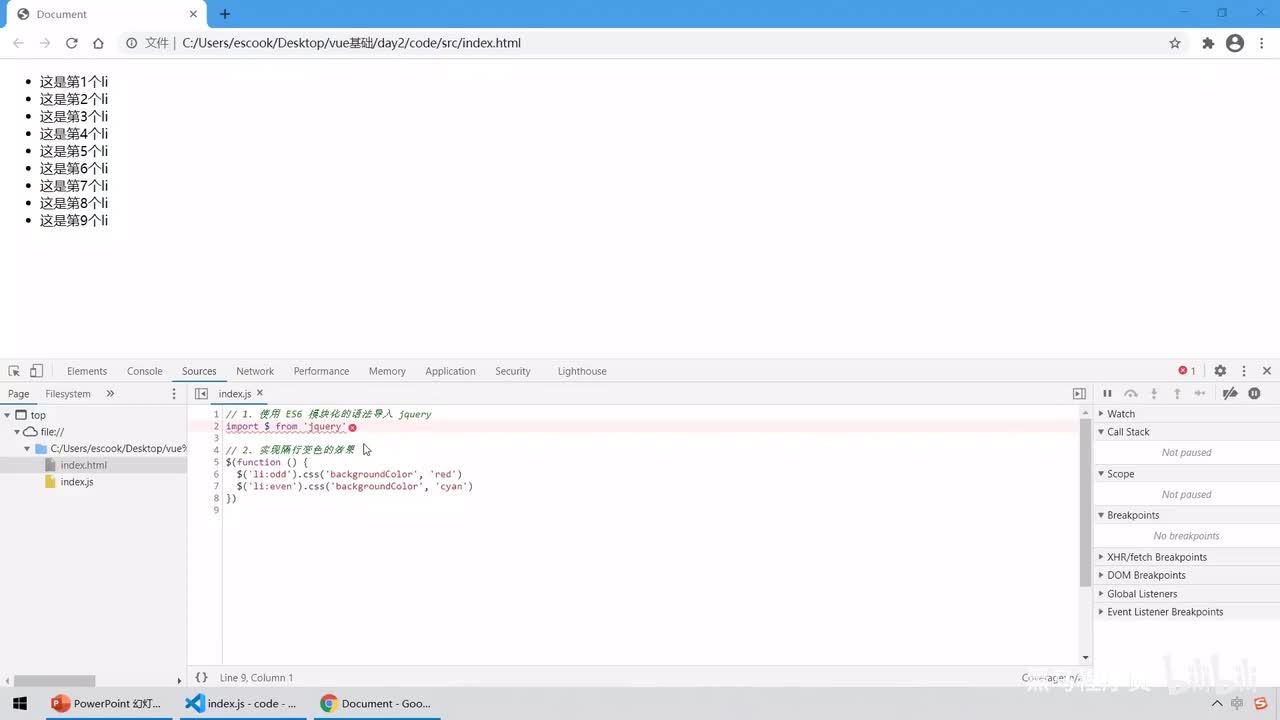Open DevTools customize three-dot menu
This screenshot has height=720, width=1280.
[1244, 371]
